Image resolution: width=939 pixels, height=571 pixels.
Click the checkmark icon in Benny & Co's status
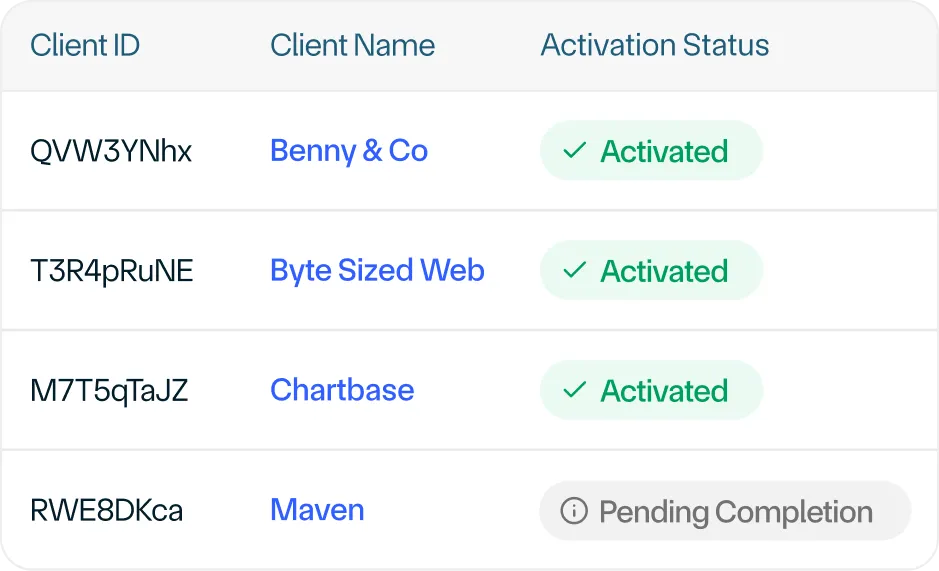(x=574, y=150)
